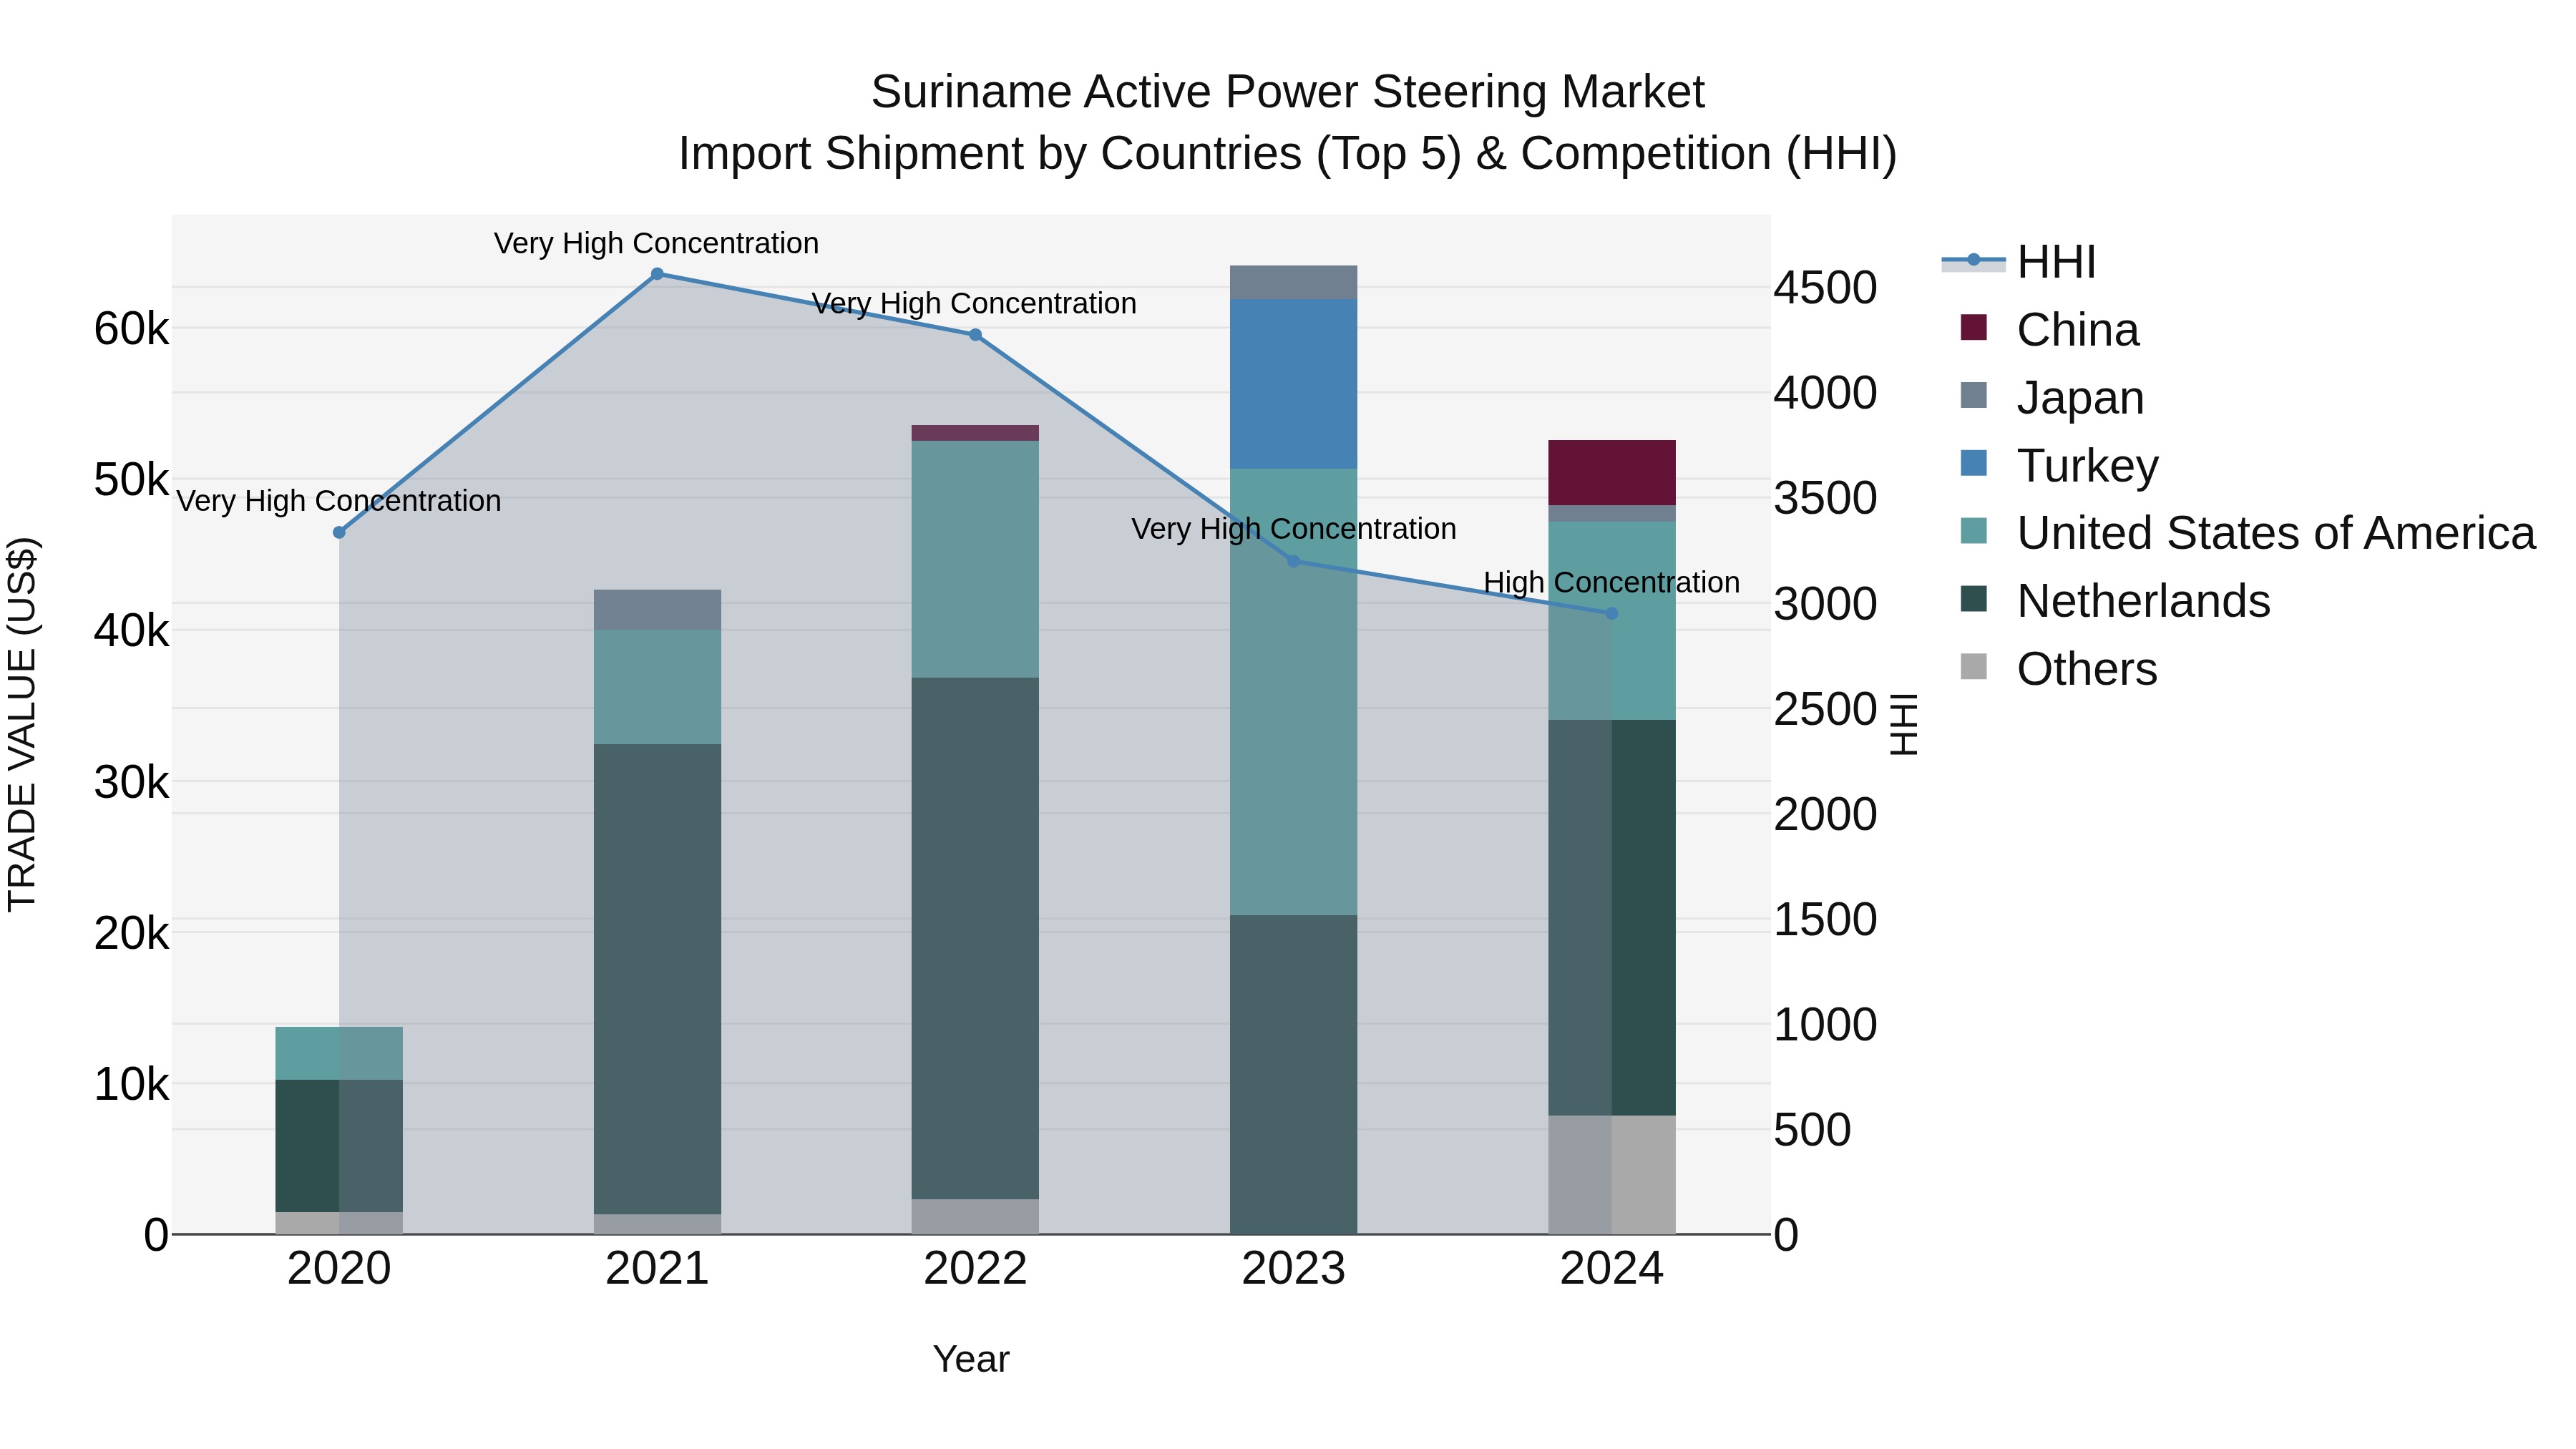Click the Turkey legend color swatch

[x=1973, y=463]
